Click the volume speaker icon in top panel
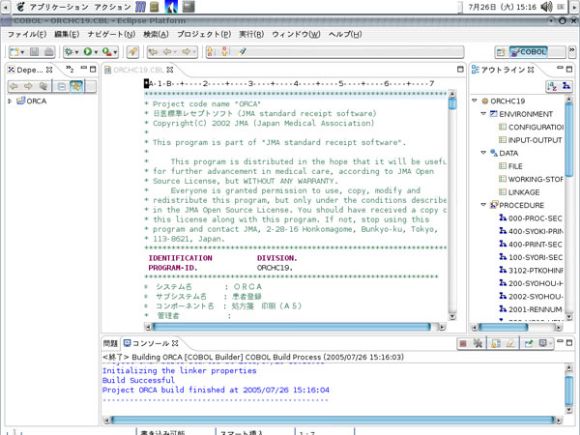The width and height of the screenshot is (580, 435). [x=546, y=7]
